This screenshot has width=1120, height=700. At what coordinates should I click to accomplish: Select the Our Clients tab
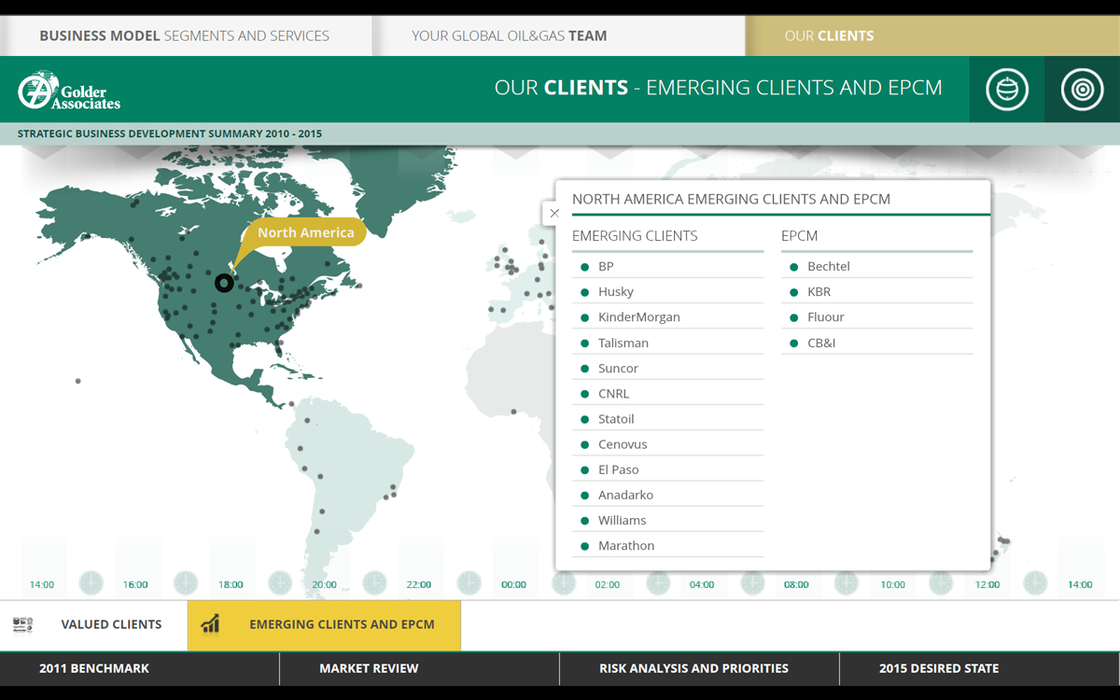[x=829, y=36]
